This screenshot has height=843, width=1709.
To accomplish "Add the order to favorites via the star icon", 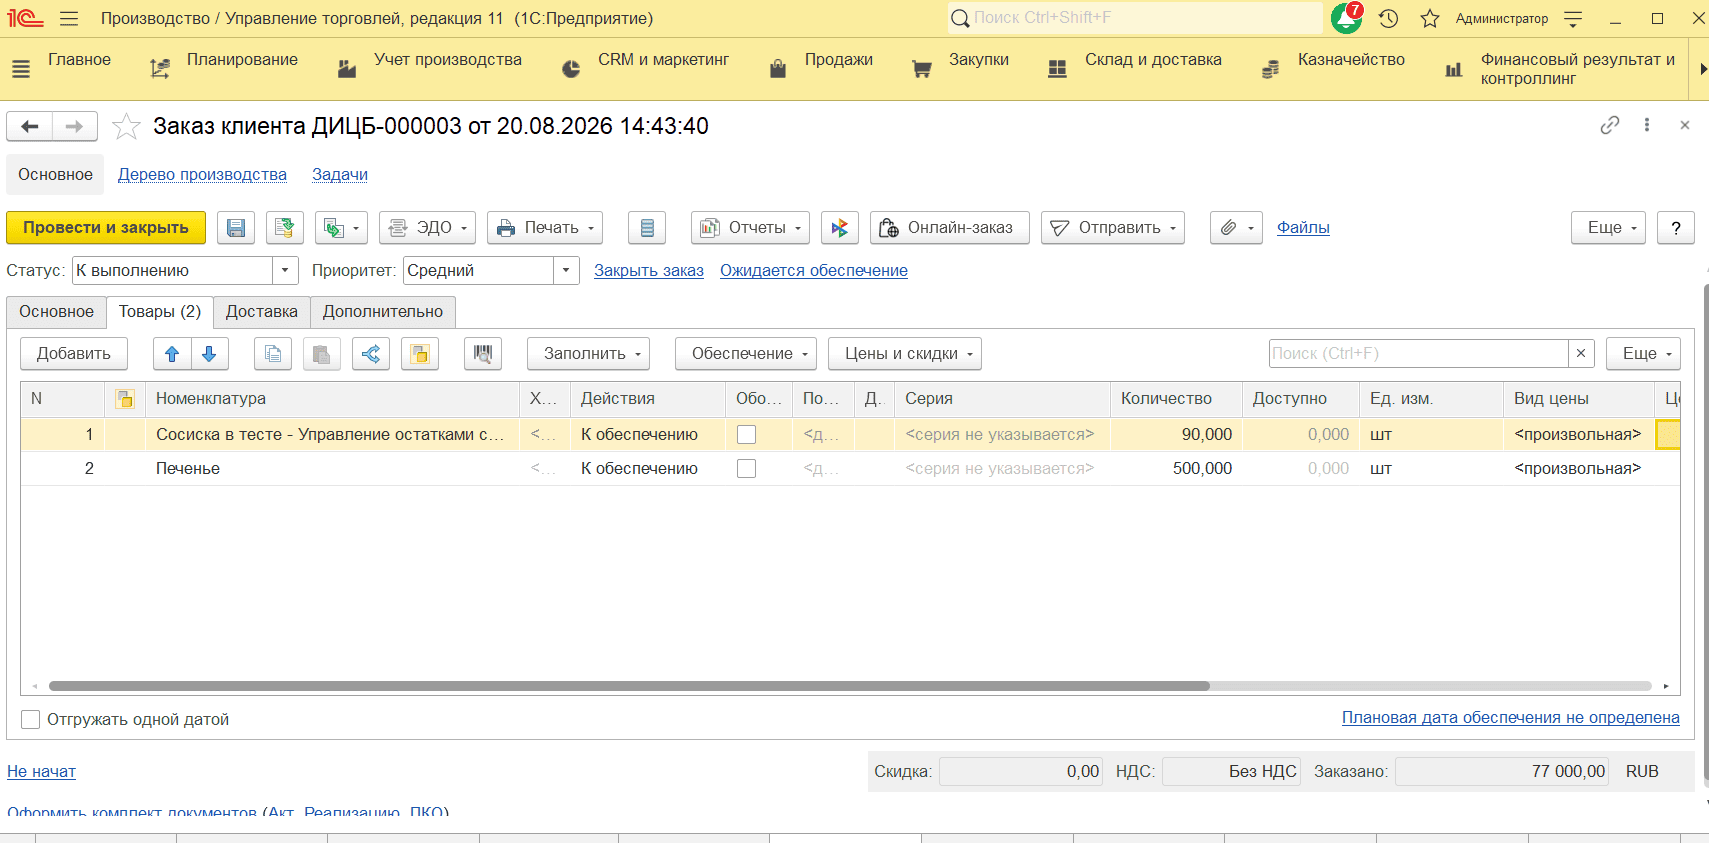I will tap(126, 126).
